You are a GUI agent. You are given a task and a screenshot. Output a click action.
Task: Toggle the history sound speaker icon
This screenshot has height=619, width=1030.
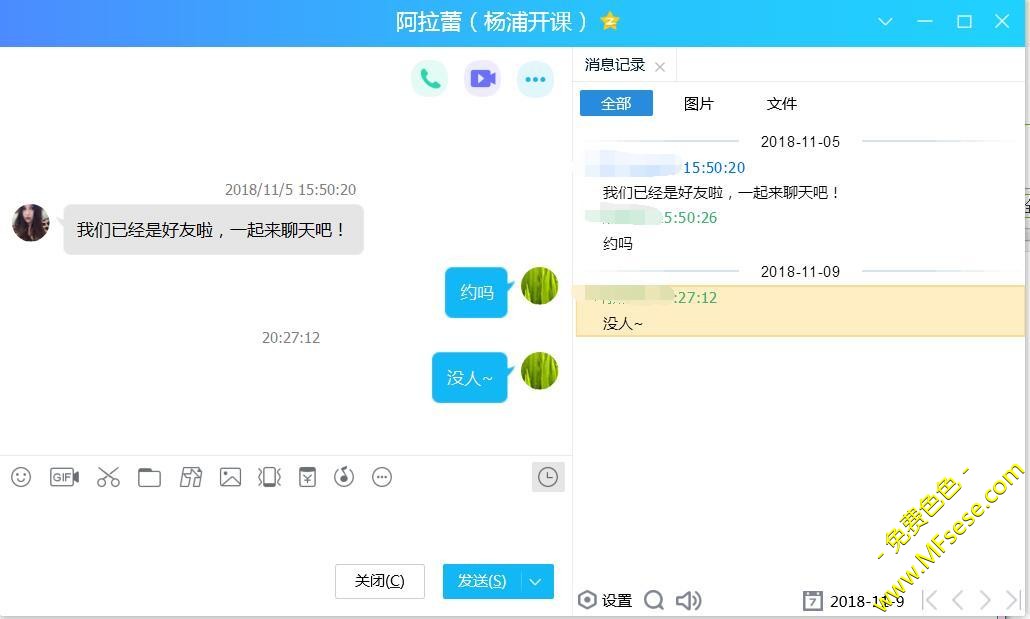click(688, 600)
